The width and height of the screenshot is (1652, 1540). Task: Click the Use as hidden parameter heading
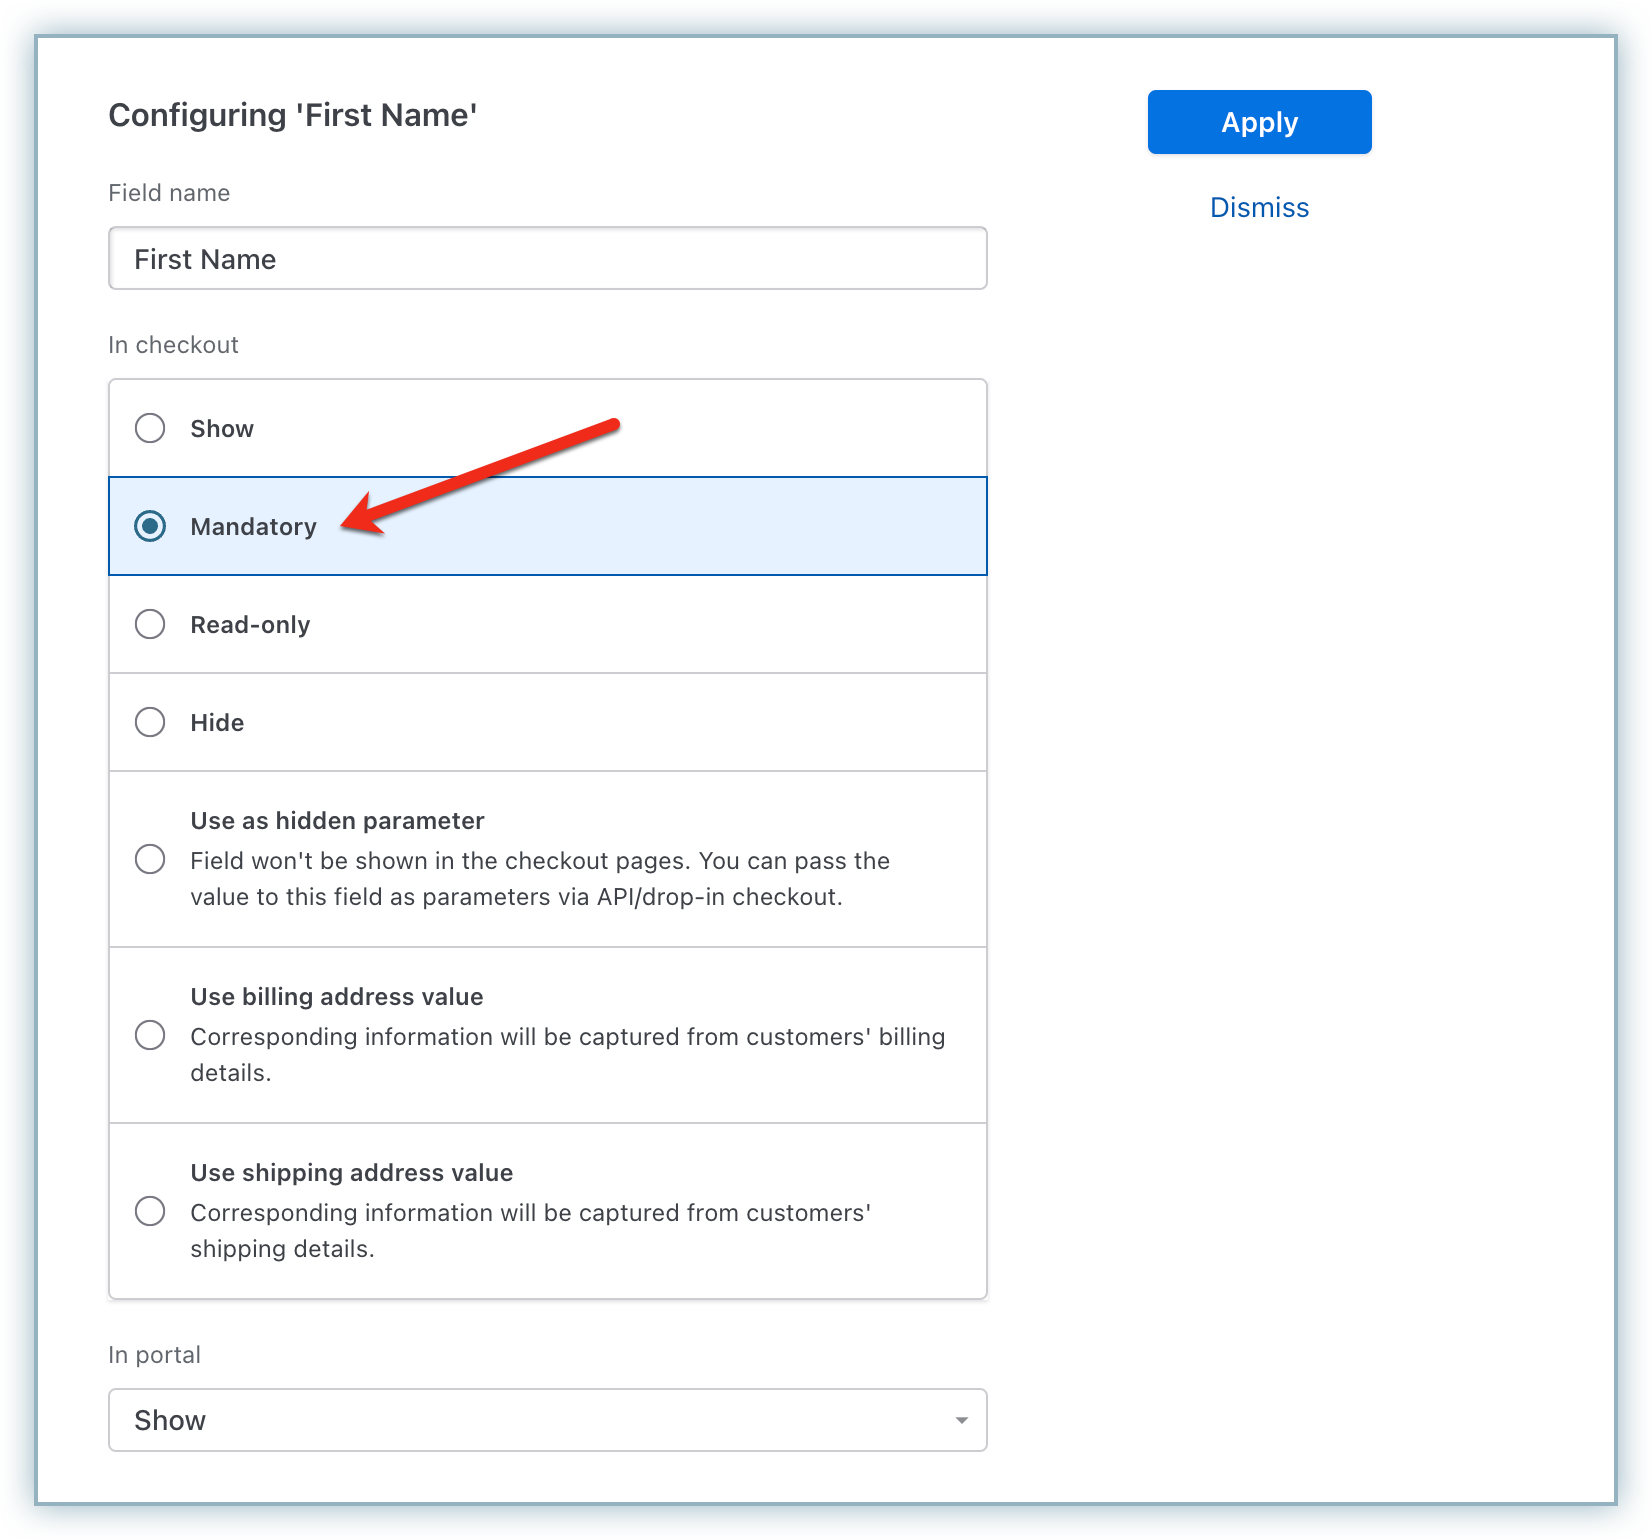[337, 821]
